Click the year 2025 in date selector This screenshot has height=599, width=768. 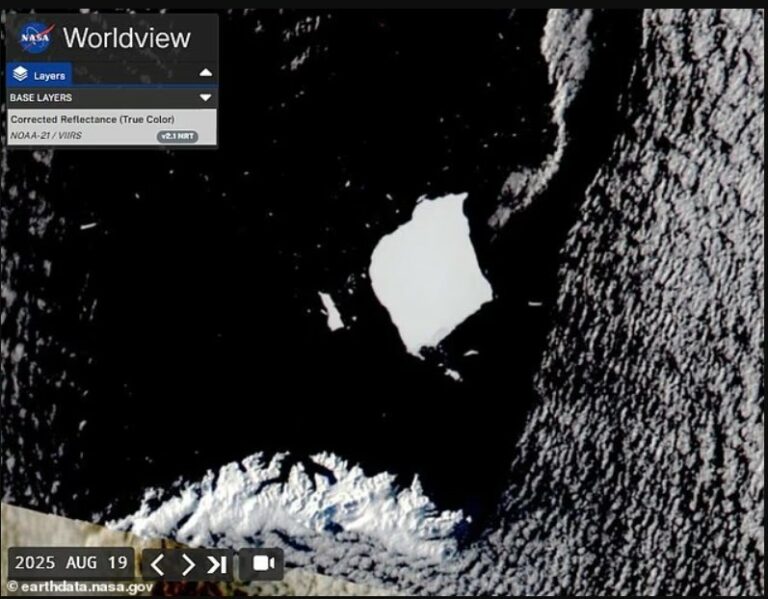pos(36,563)
